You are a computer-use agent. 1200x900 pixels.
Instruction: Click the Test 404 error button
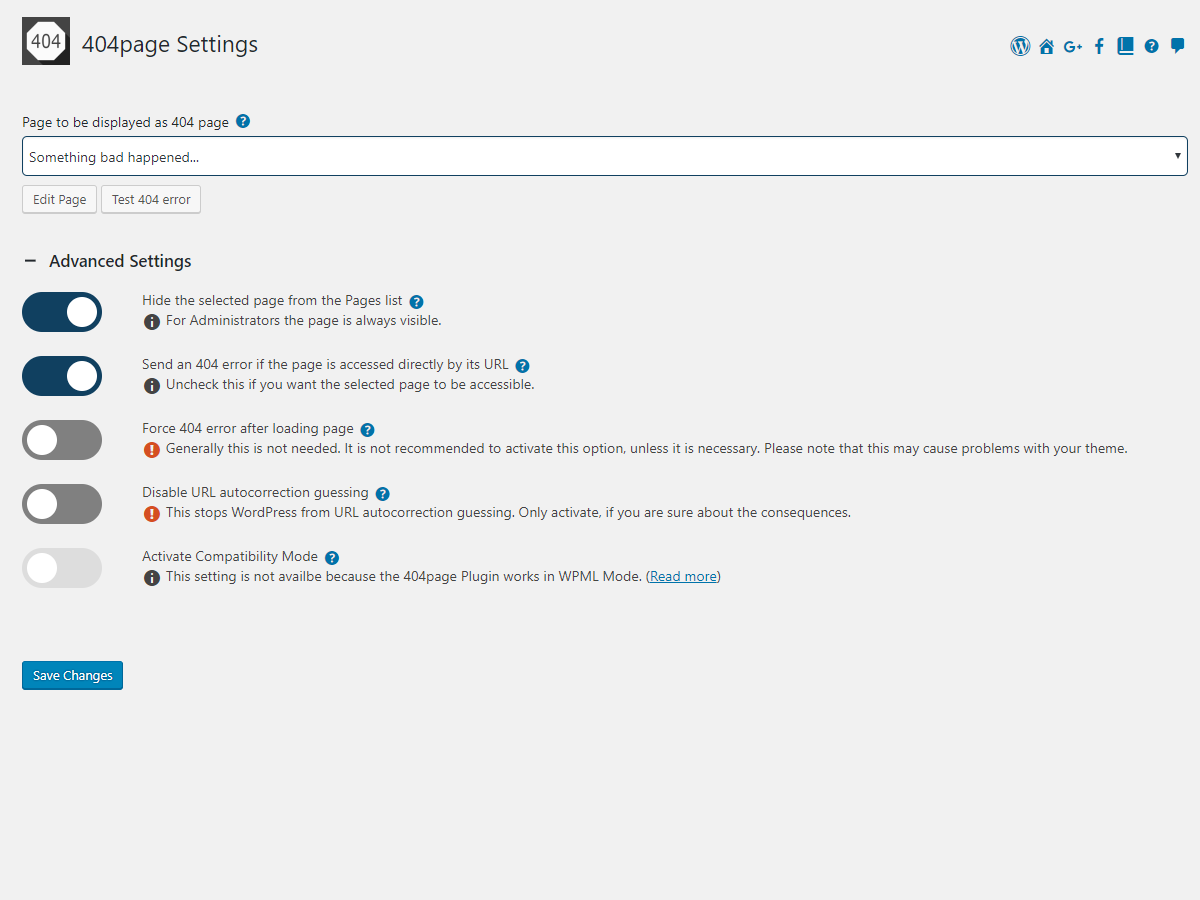[x=151, y=199]
